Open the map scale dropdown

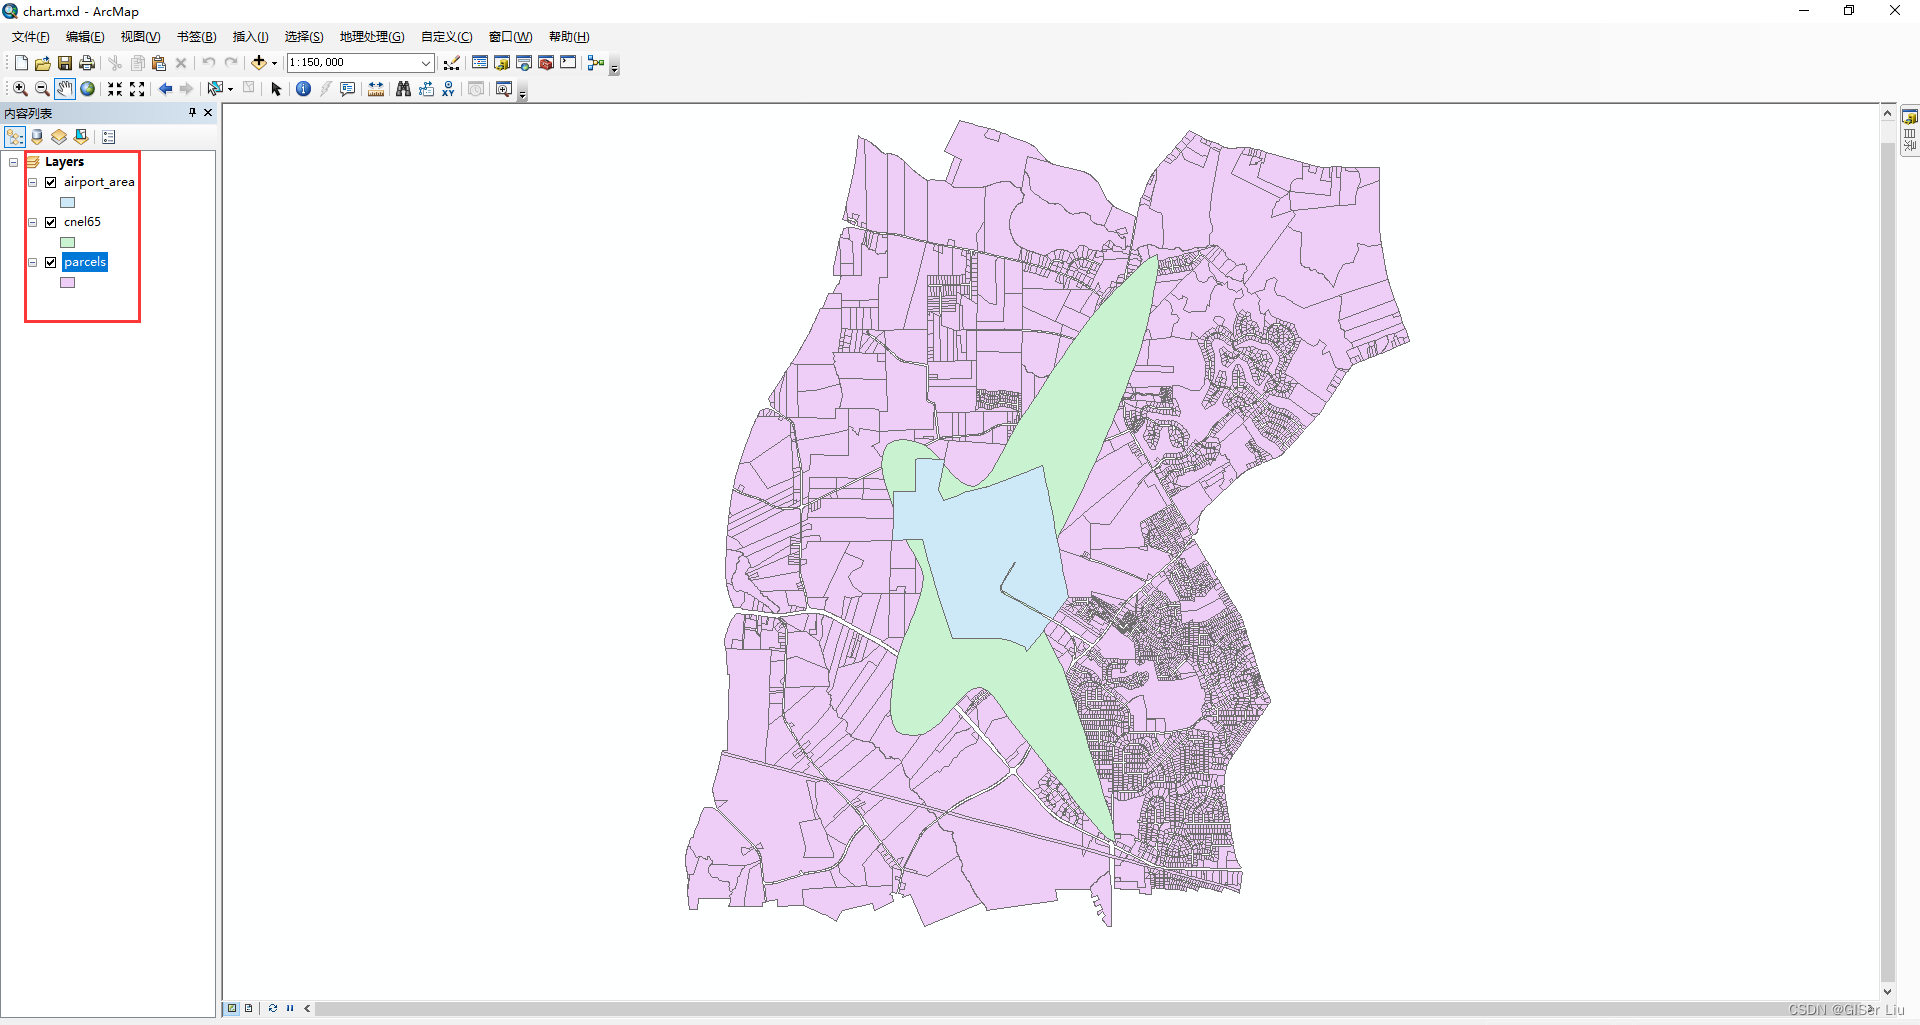tap(426, 63)
